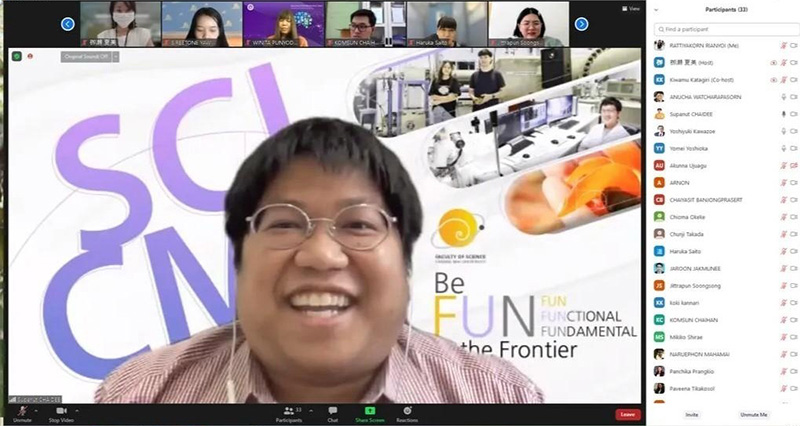Select Yoshiyuki Kawazoe in participant list

[692, 132]
